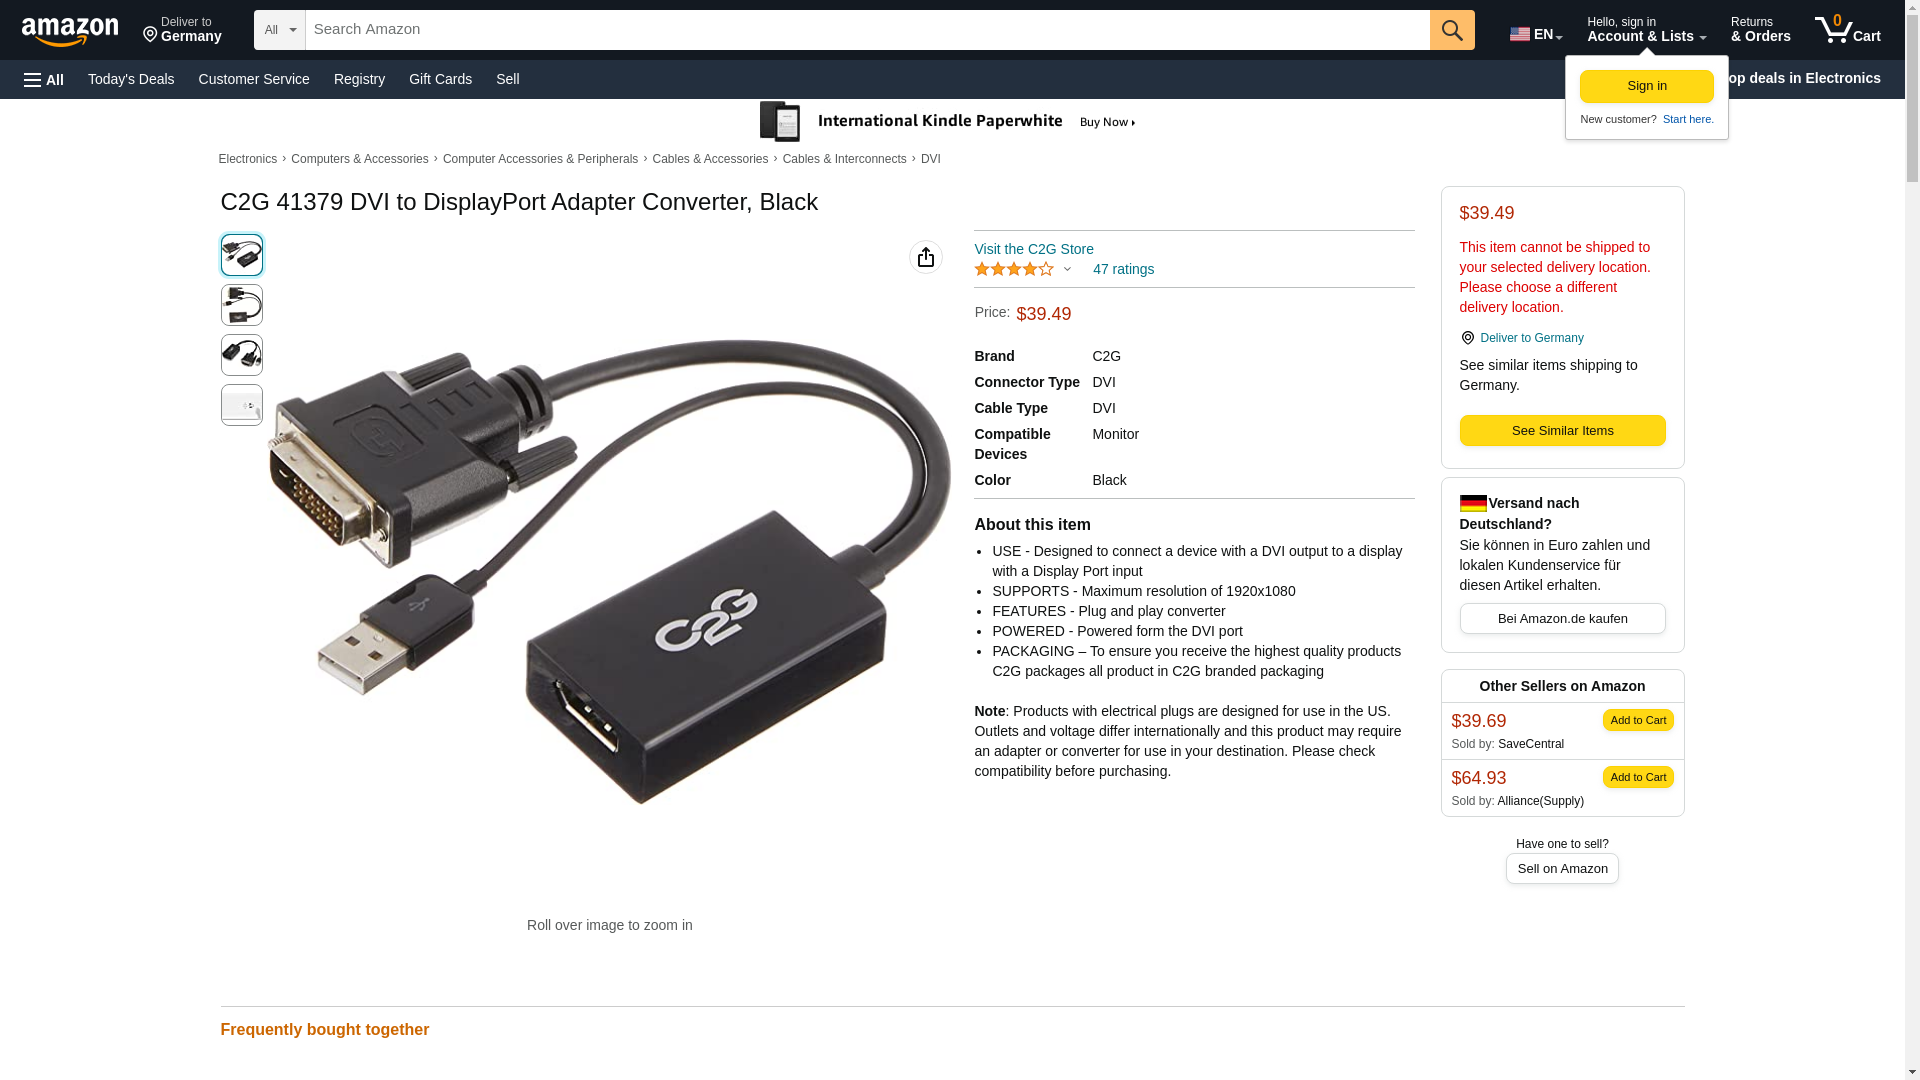Viewport: 1920px width, 1080px height.
Task: Expand the ratings breakdown chevron
Action: coord(1067,269)
